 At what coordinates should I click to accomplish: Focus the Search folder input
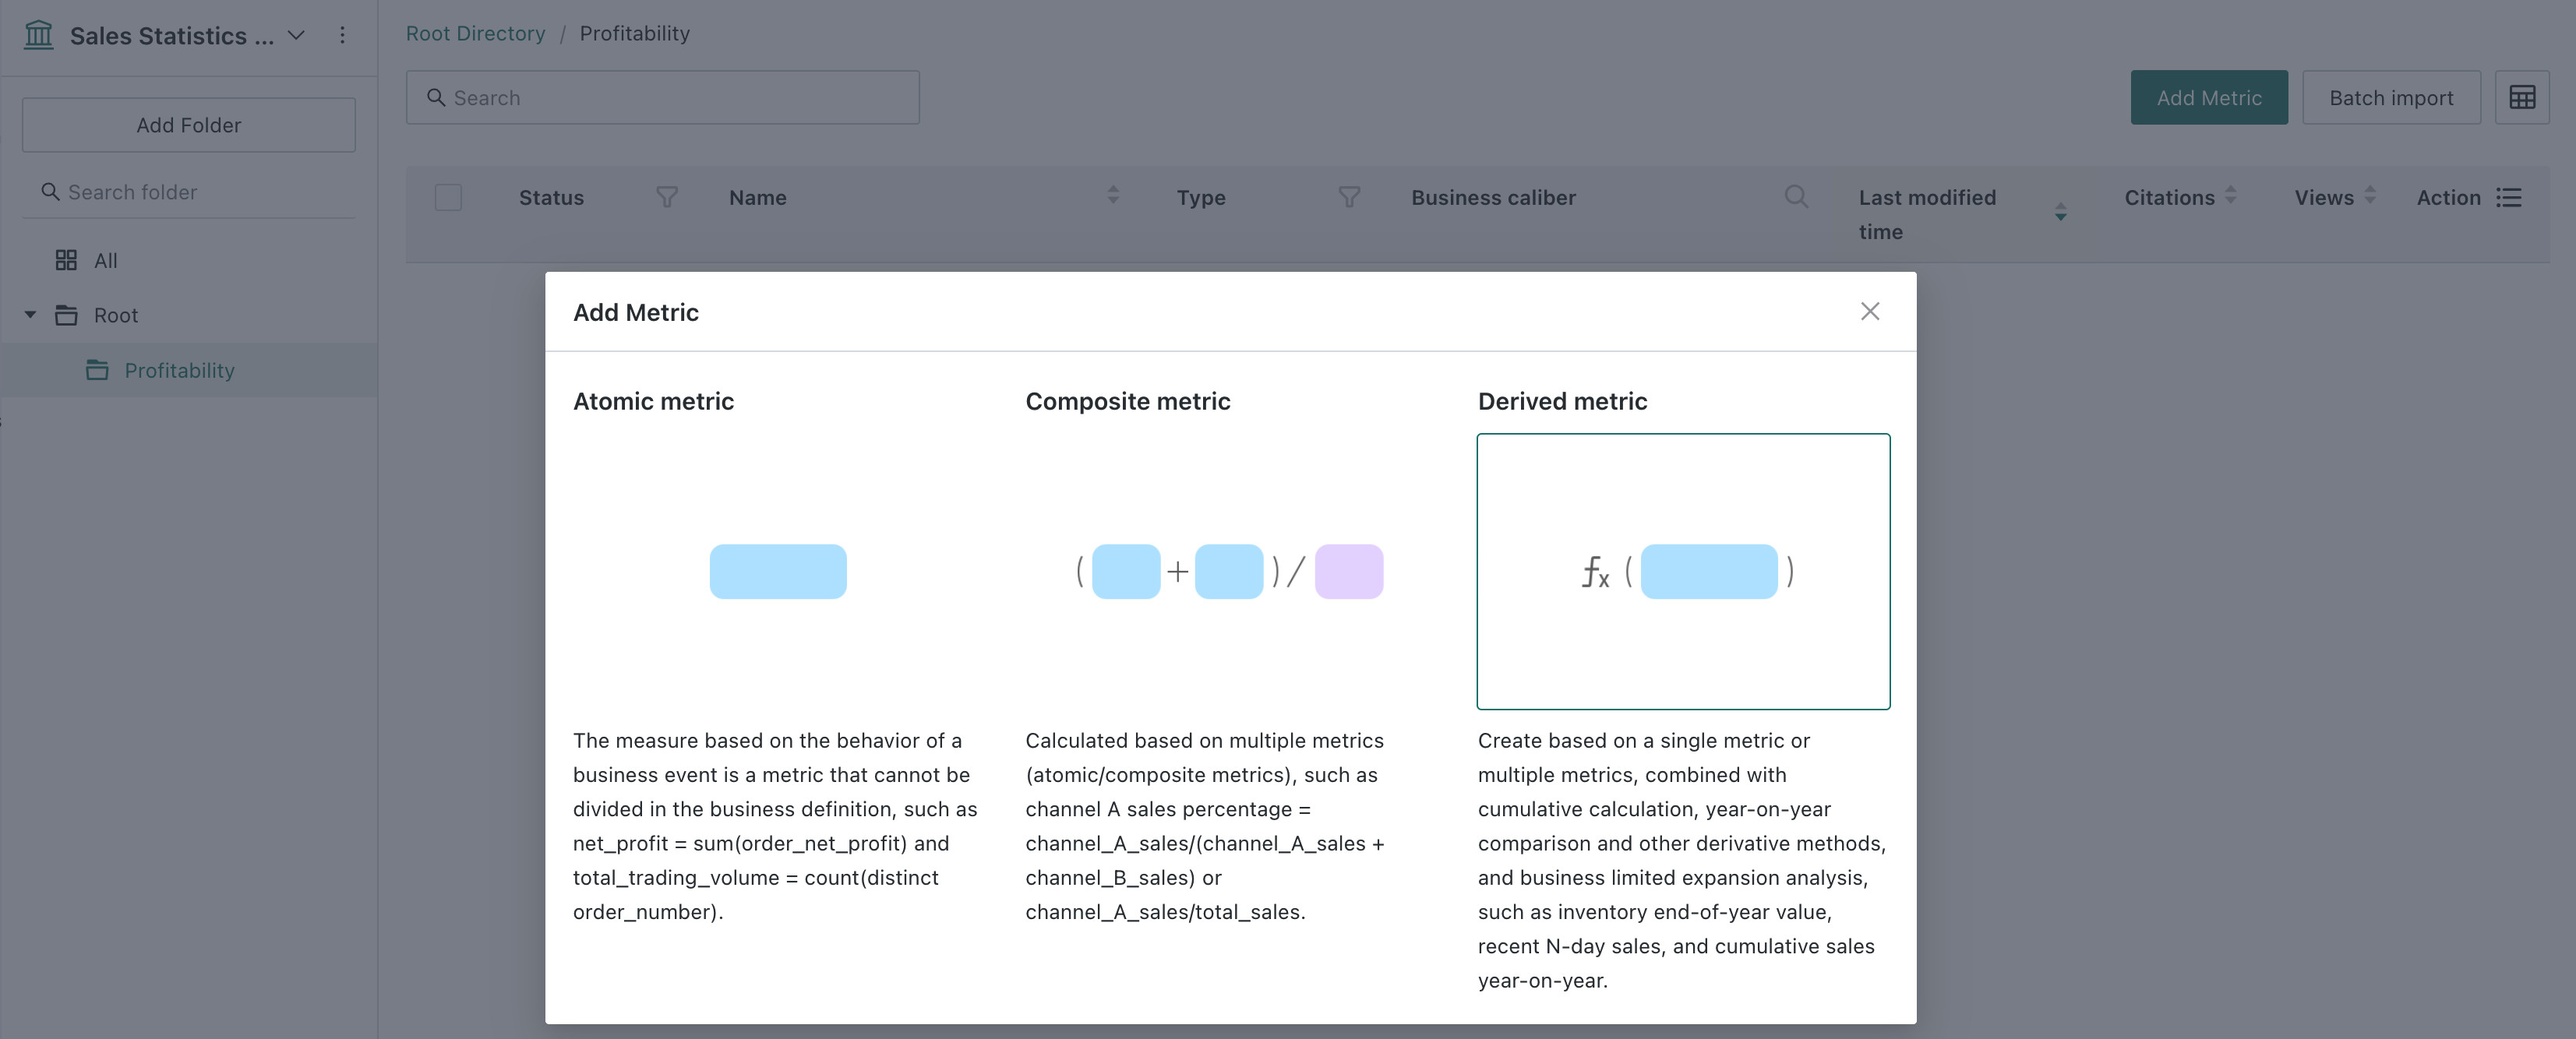(189, 192)
